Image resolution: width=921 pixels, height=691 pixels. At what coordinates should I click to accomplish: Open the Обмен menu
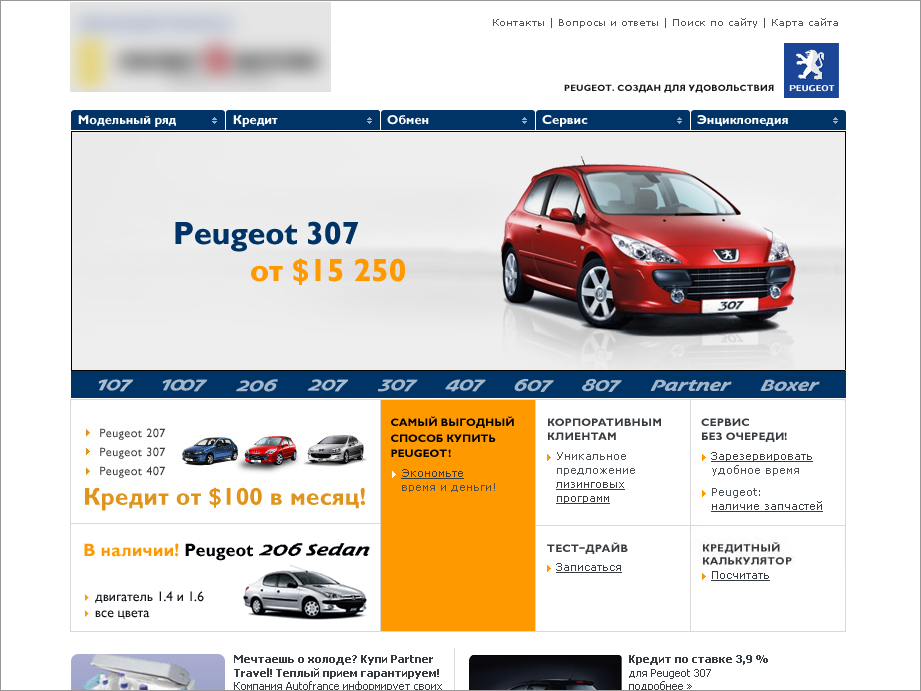point(458,120)
